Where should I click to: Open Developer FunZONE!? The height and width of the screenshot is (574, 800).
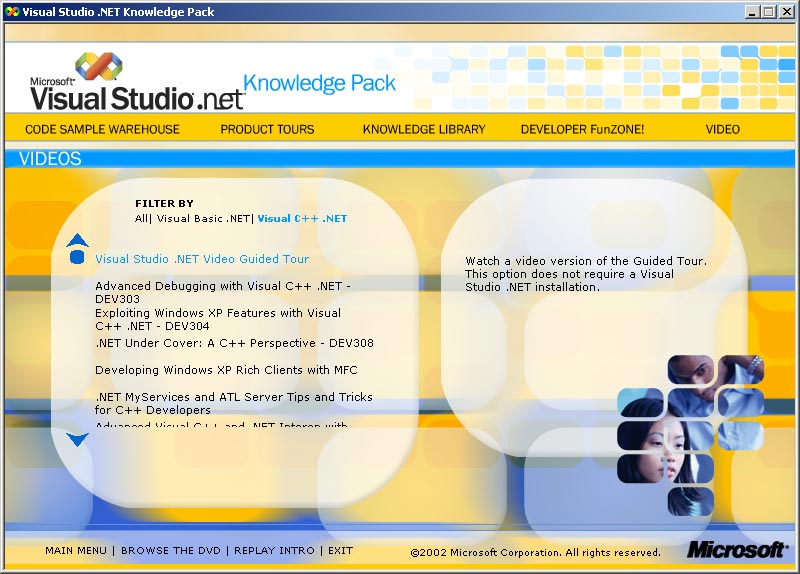point(583,130)
